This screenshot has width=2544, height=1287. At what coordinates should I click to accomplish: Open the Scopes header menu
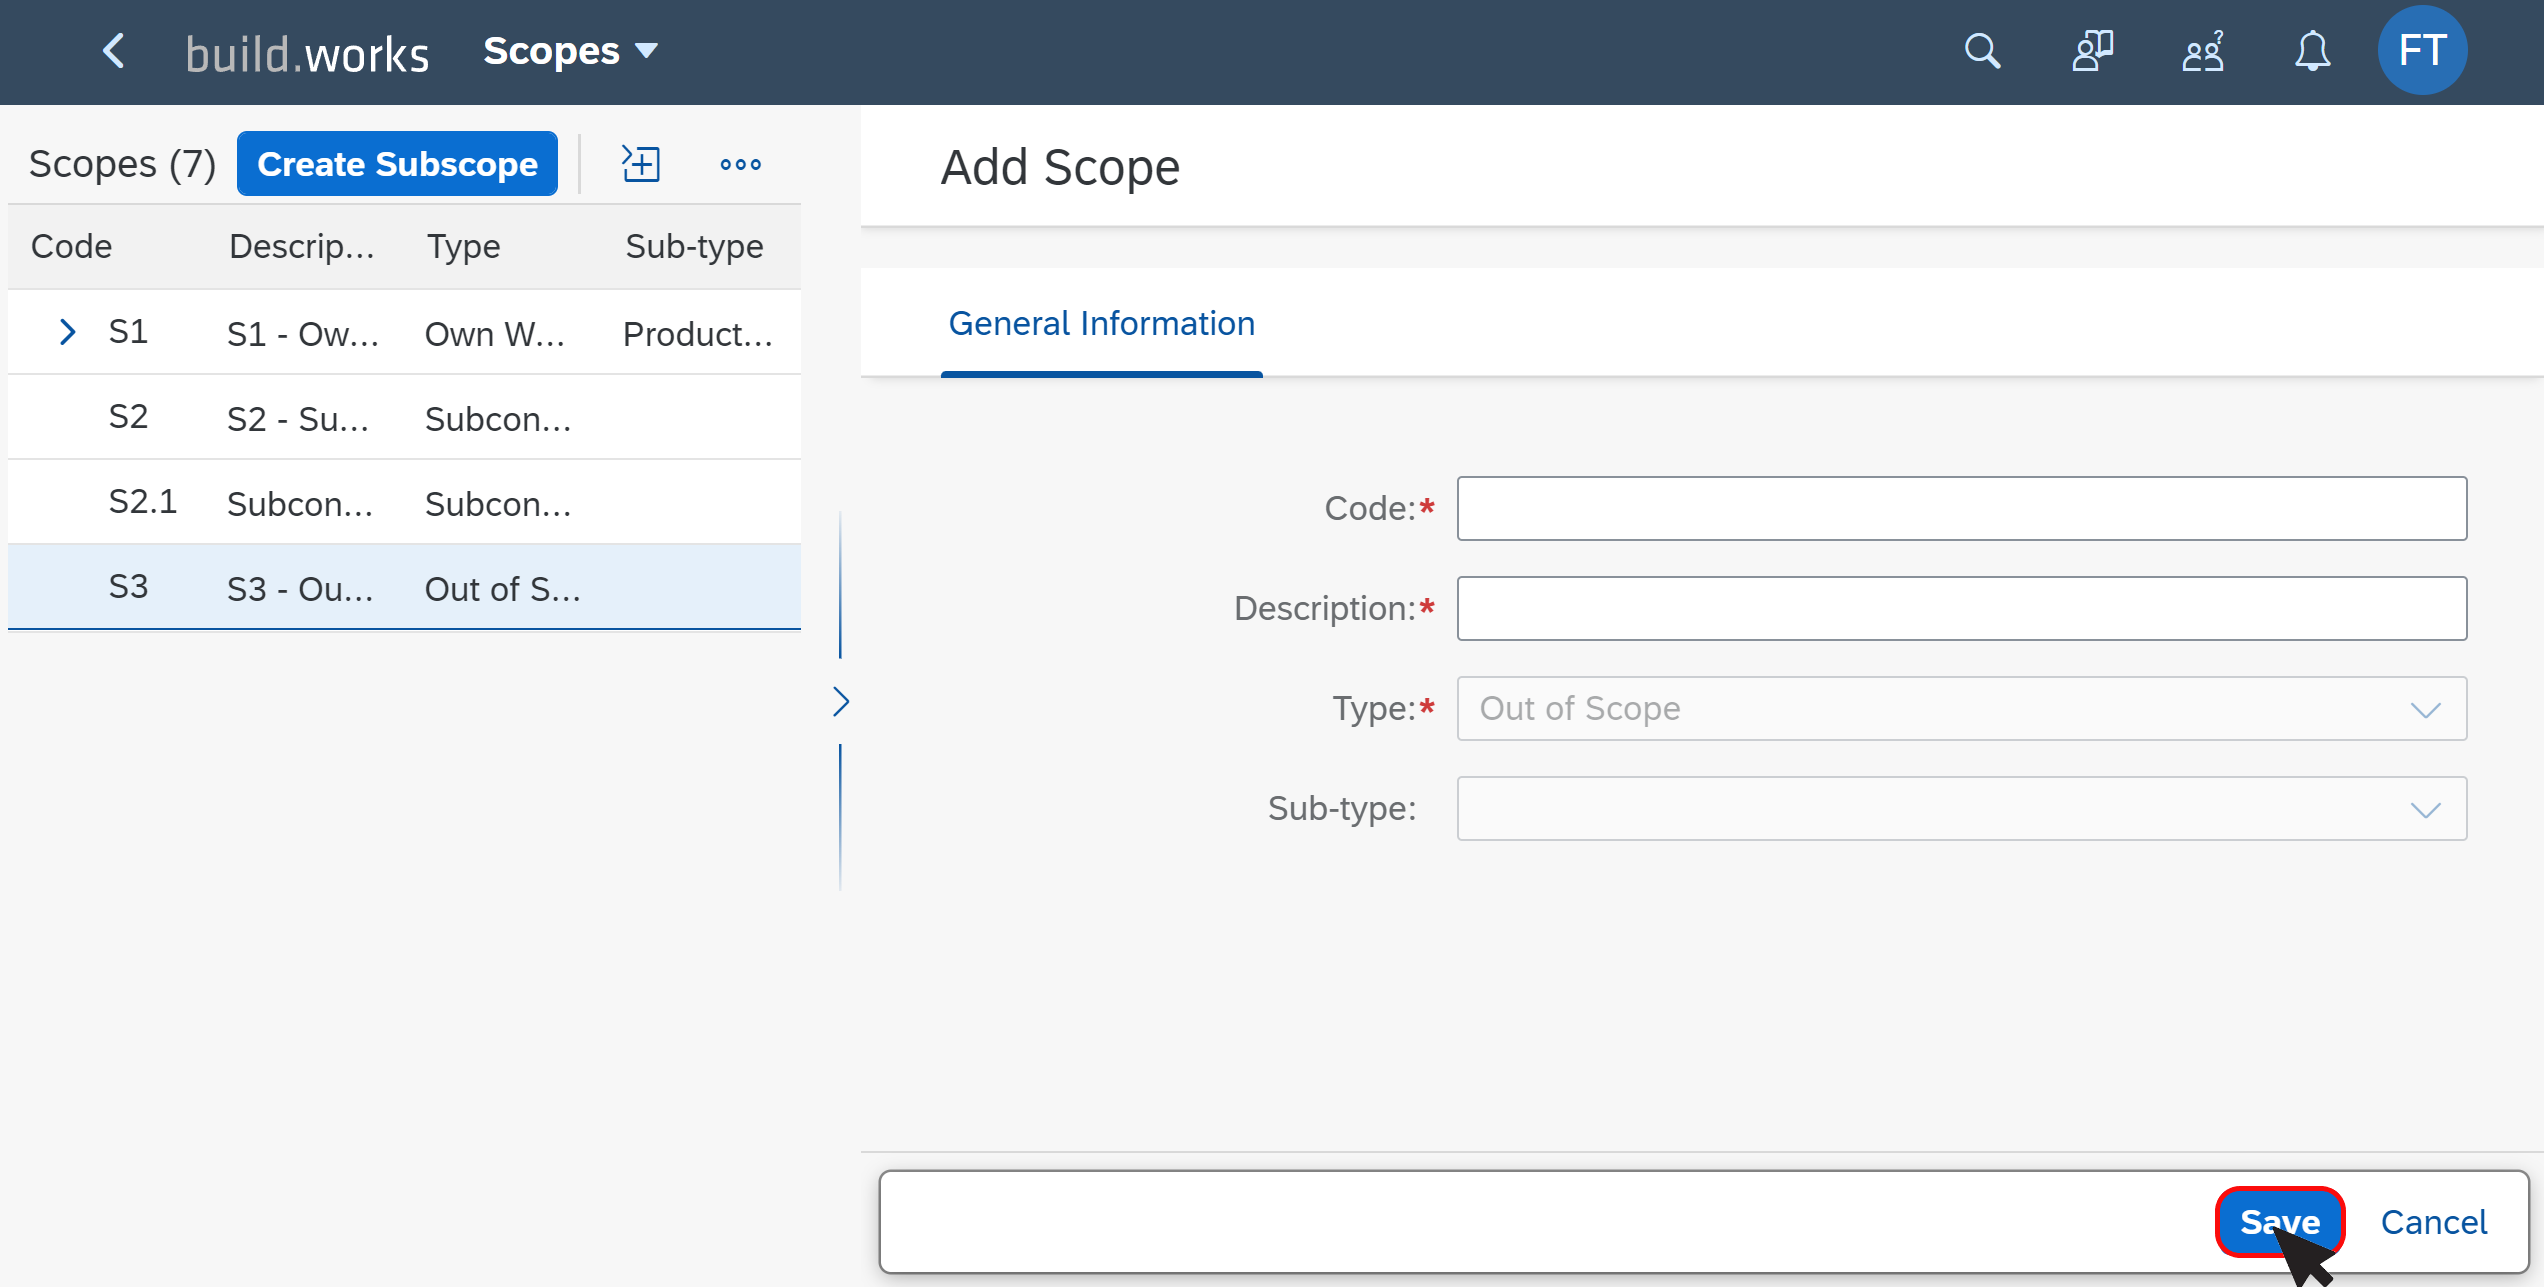[570, 51]
